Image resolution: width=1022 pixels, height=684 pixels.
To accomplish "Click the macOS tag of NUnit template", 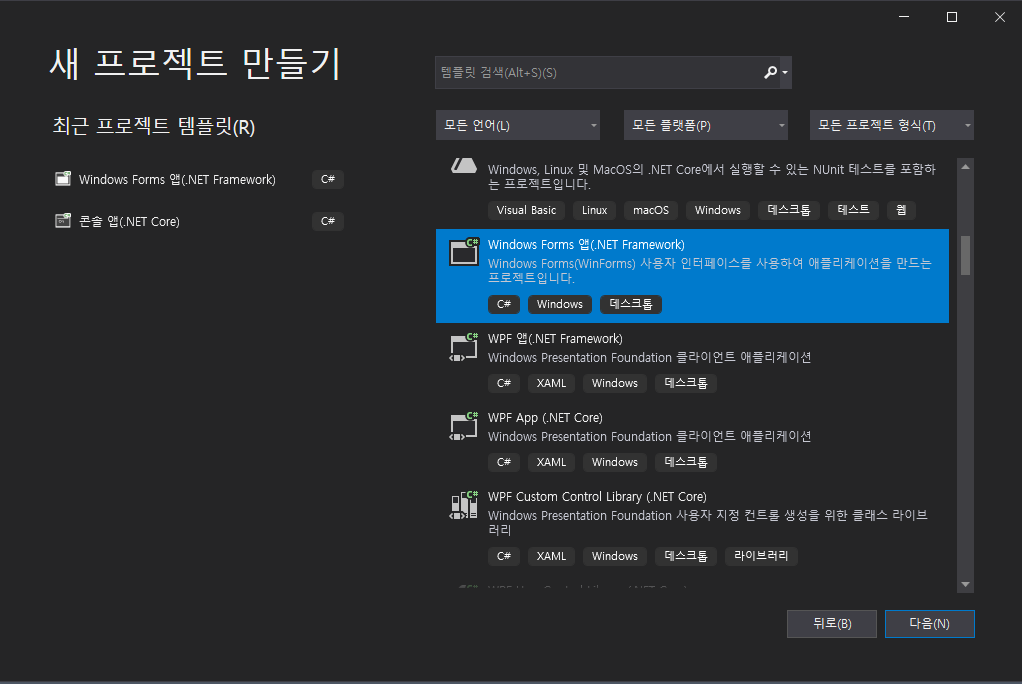I will coord(650,210).
